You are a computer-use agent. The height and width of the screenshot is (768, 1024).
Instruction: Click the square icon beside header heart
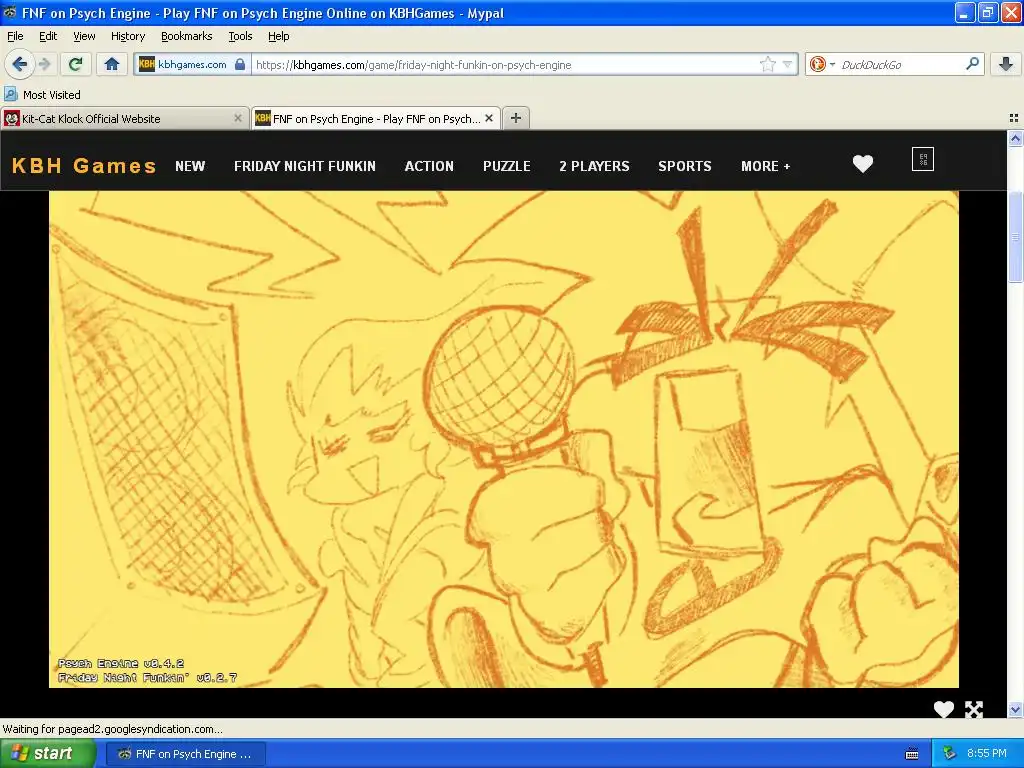[923, 159]
